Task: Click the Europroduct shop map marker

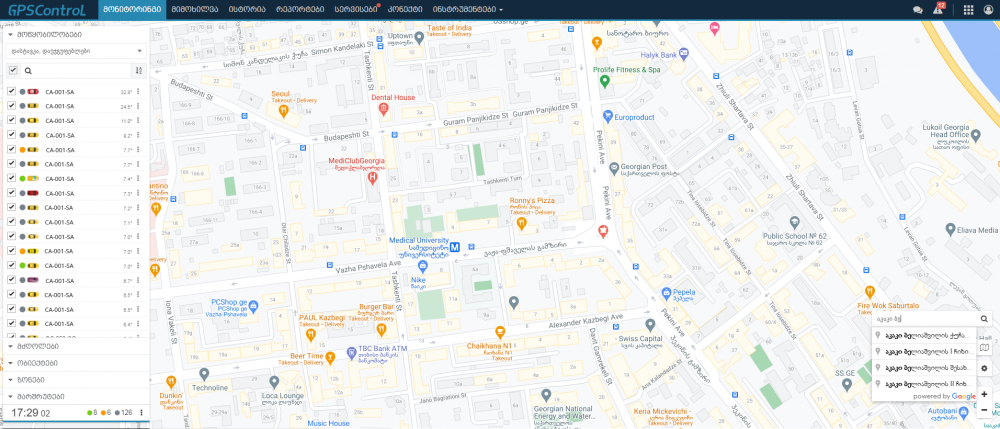Action: pyautogui.click(x=608, y=117)
